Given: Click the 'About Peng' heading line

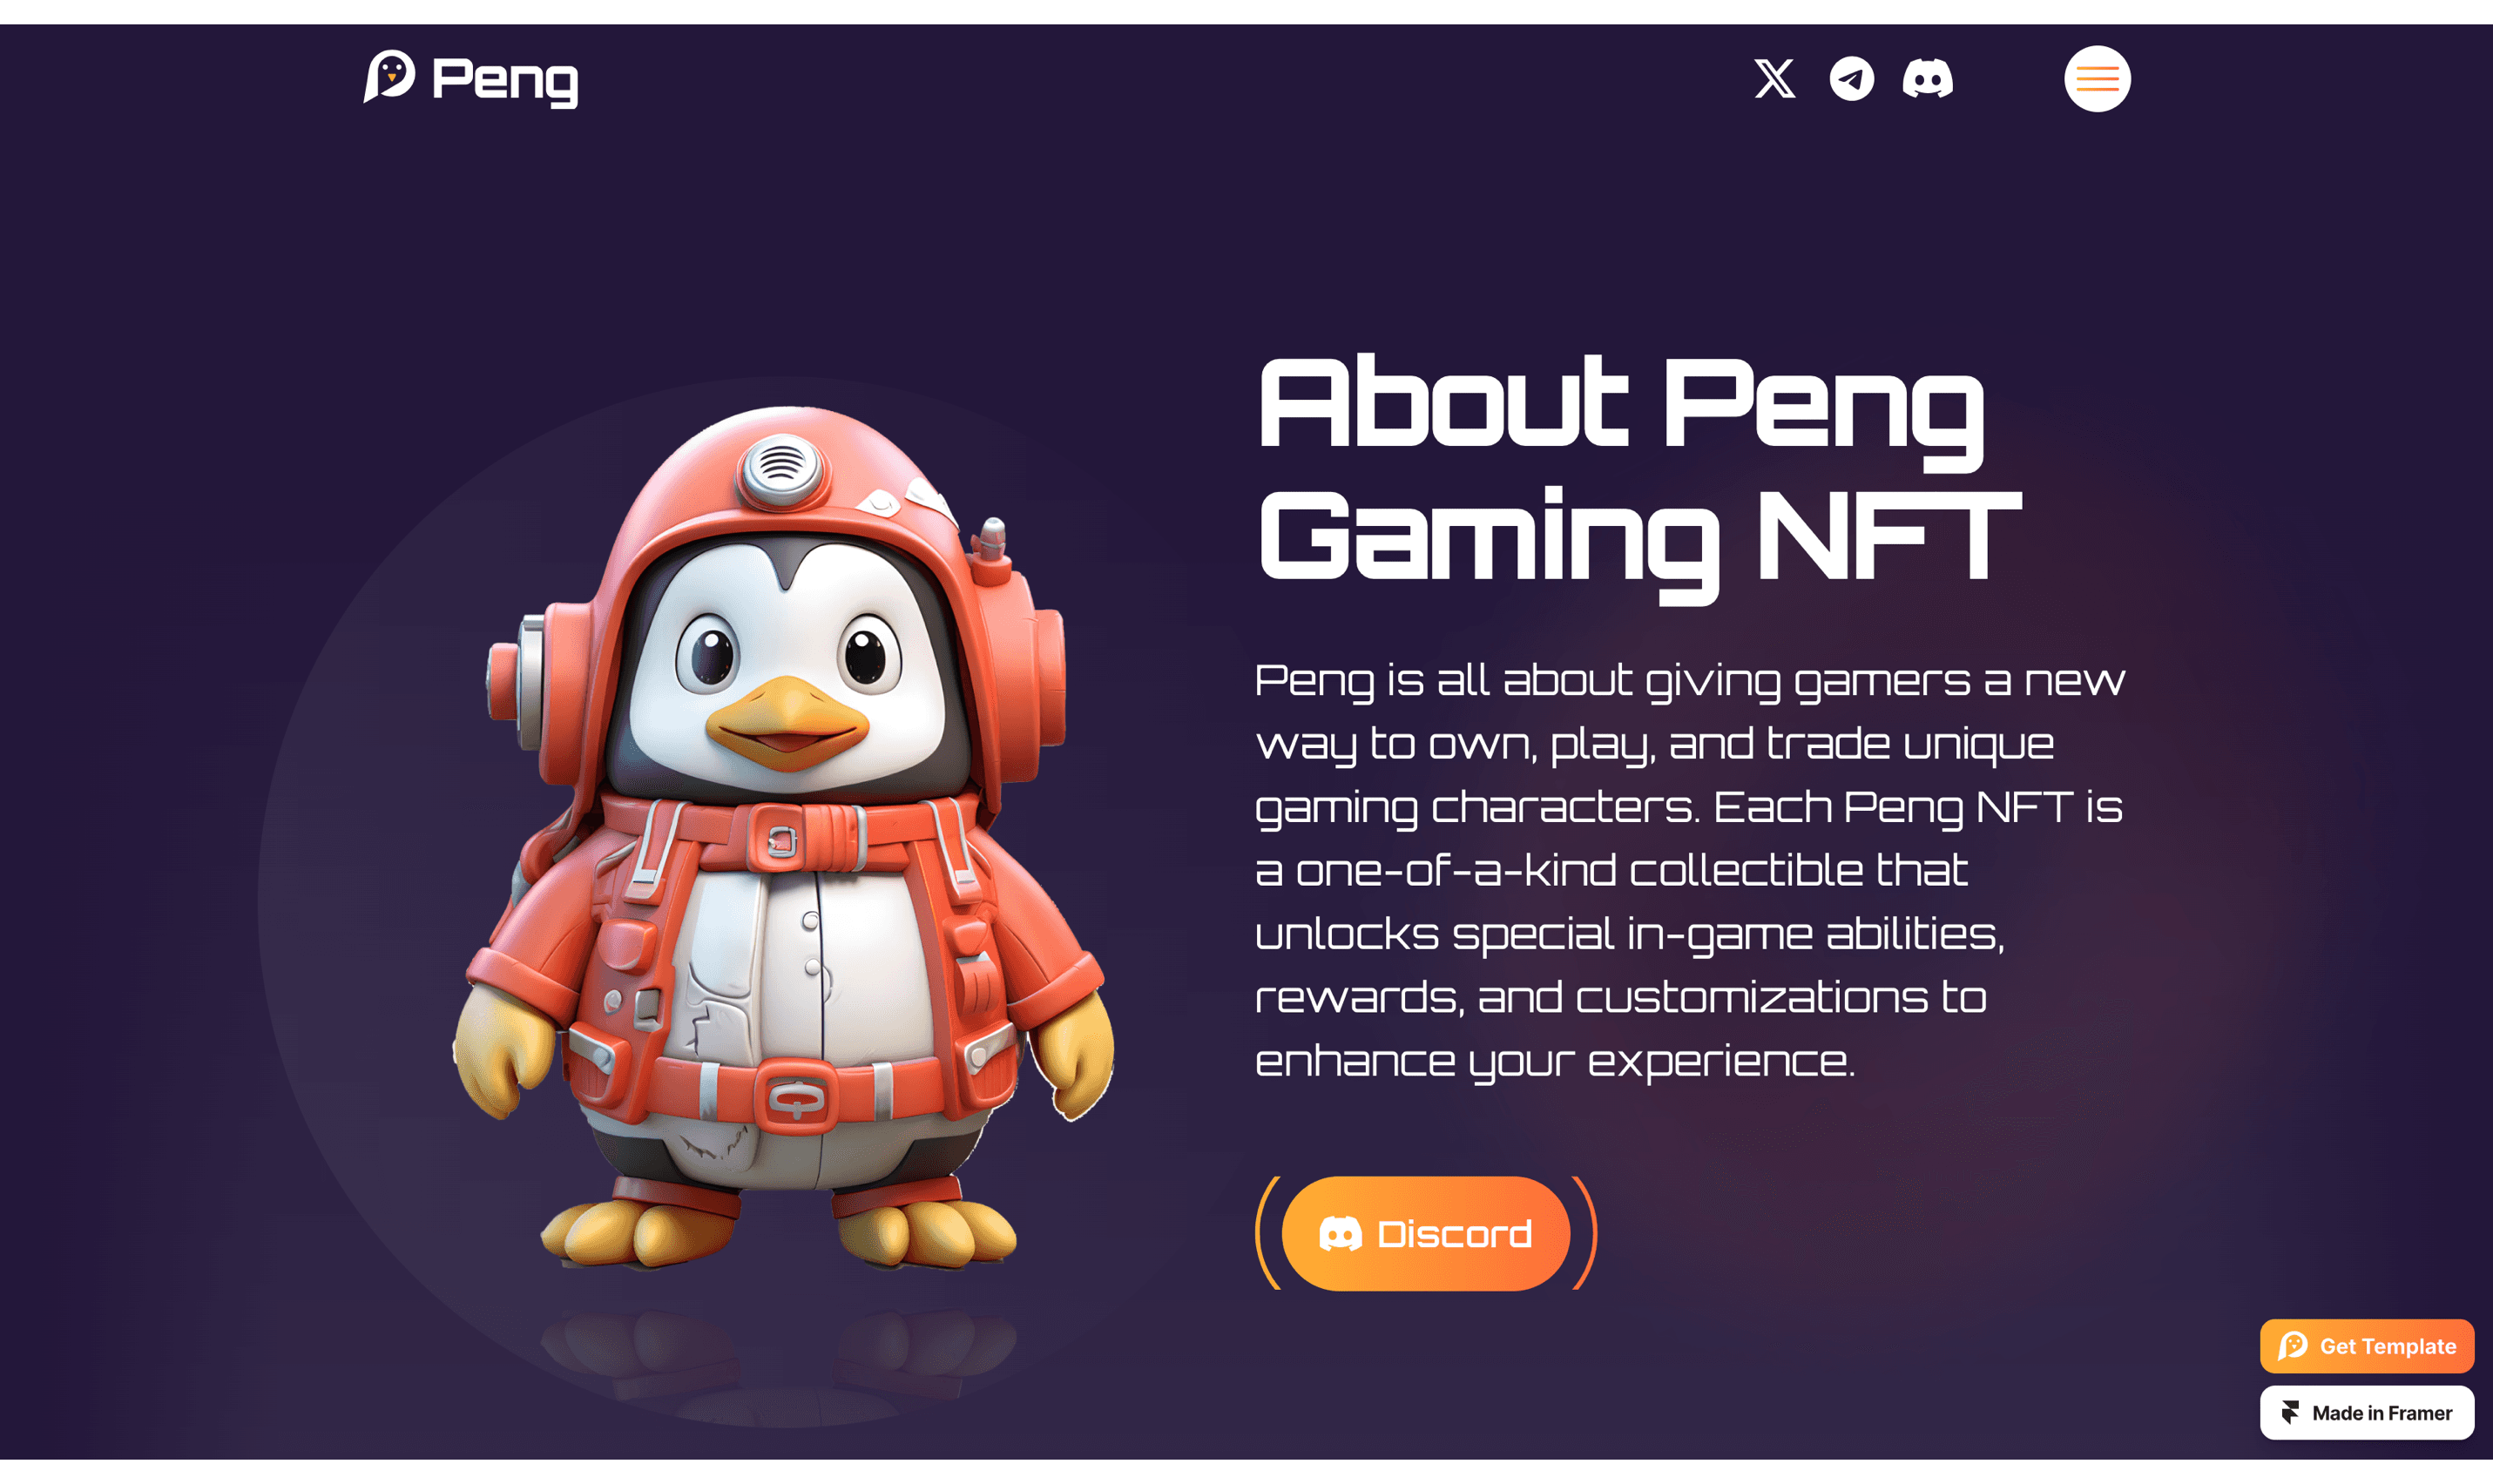Looking at the screenshot, I should [x=1621, y=408].
